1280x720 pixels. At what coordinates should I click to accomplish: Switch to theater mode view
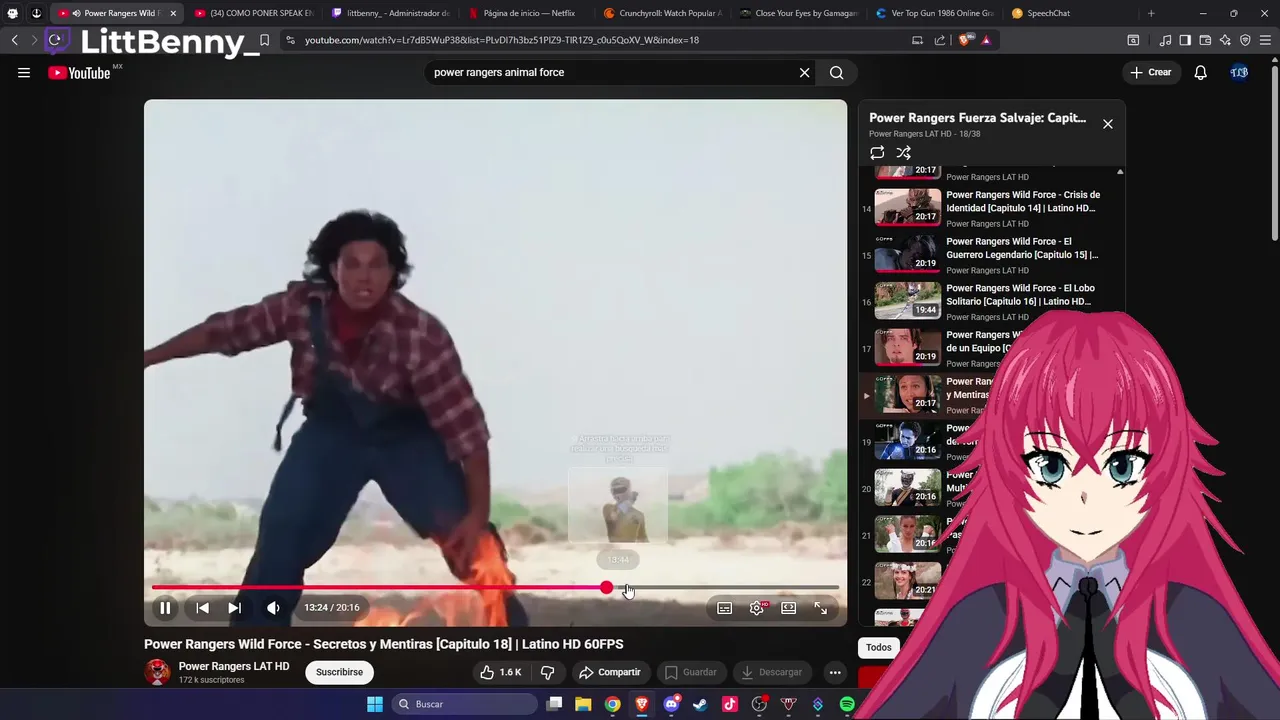click(789, 608)
